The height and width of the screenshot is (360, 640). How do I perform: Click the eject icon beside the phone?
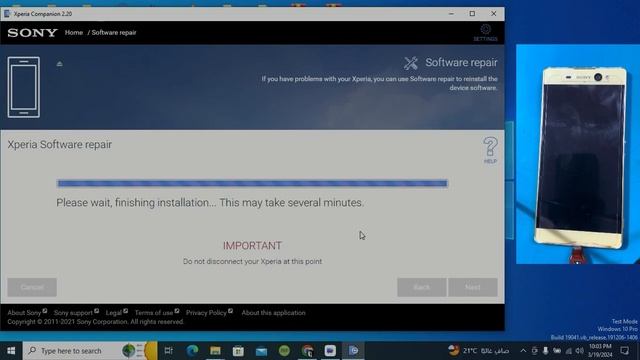click(x=60, y=64)
